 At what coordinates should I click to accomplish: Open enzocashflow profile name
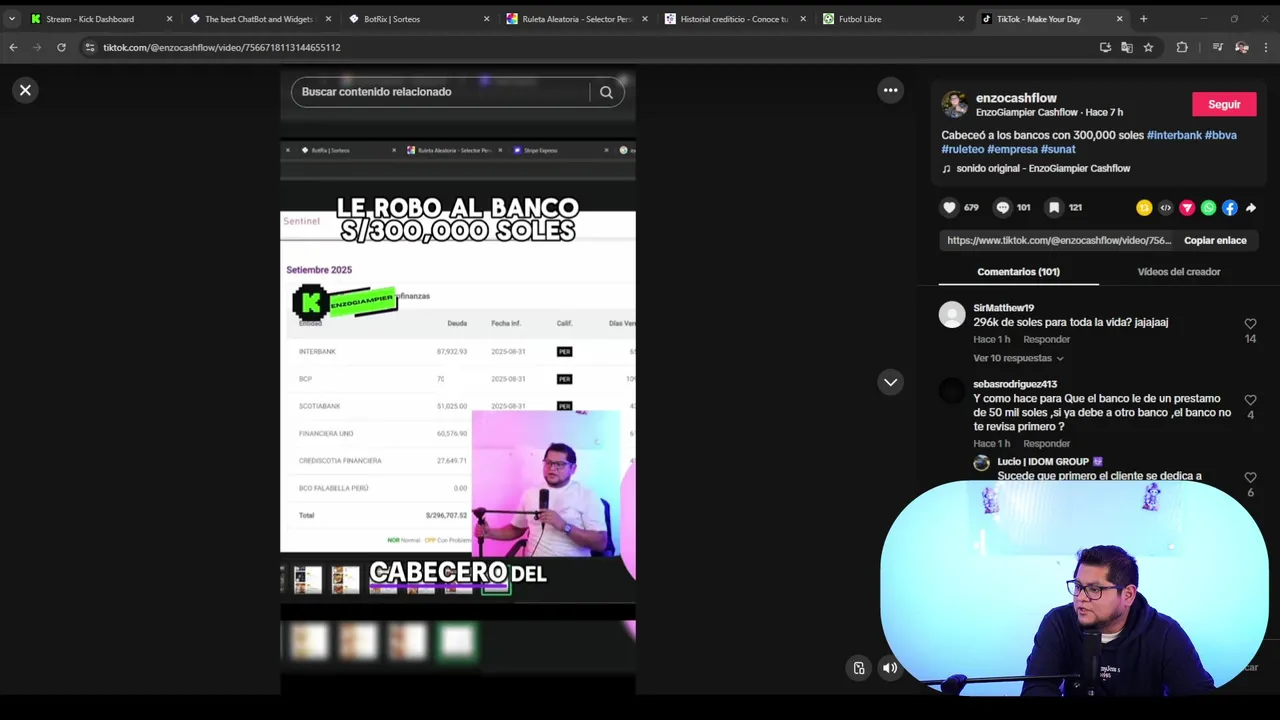point(1016,98)
